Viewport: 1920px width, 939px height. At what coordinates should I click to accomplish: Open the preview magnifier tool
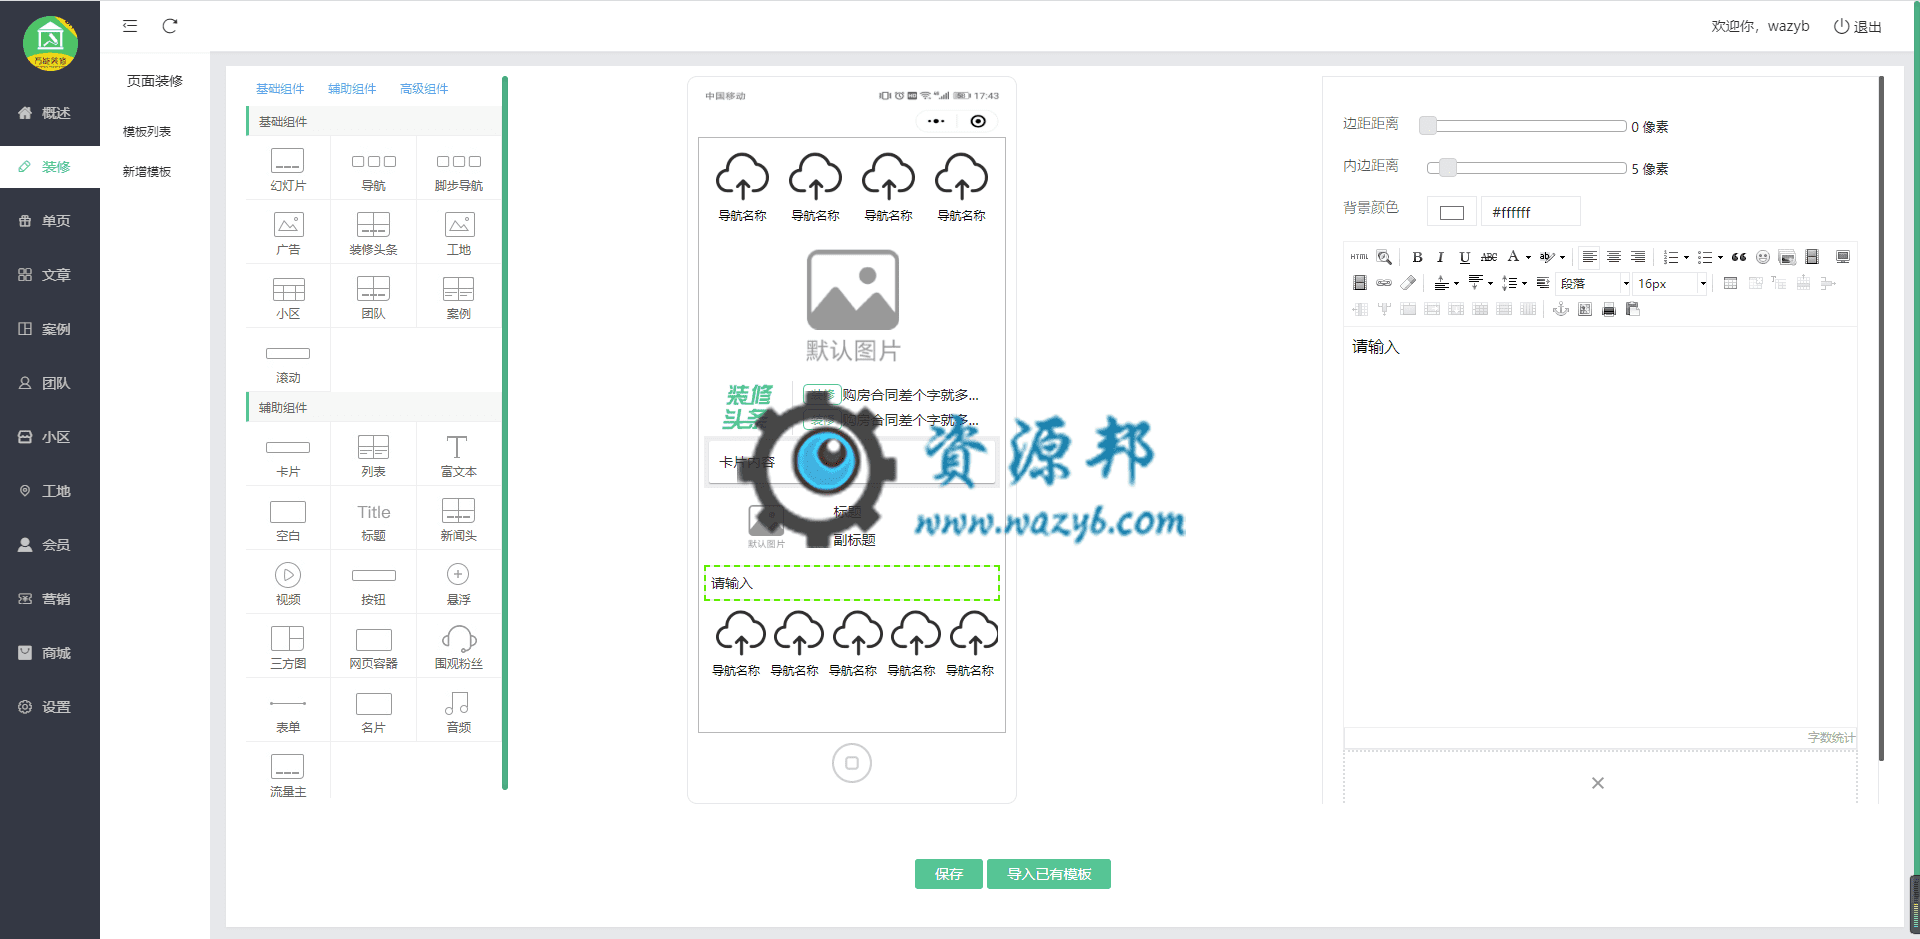(x=1384, y=257)
